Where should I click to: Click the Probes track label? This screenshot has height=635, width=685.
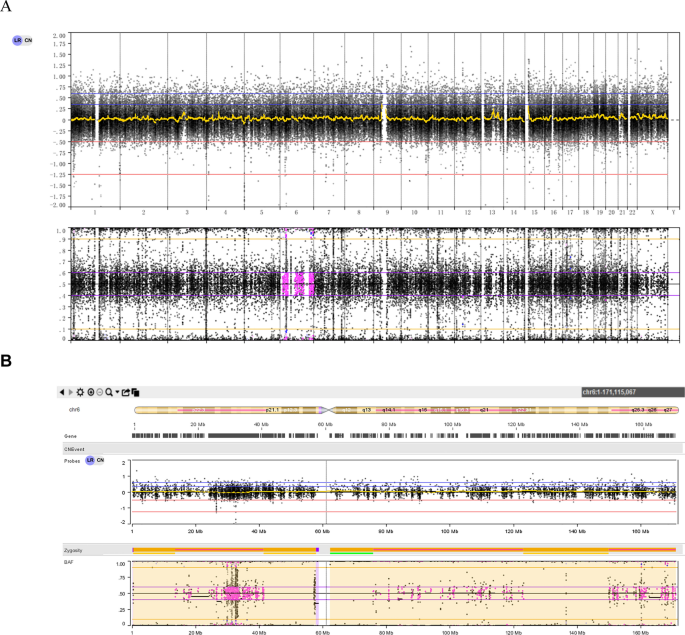(72, 461)
